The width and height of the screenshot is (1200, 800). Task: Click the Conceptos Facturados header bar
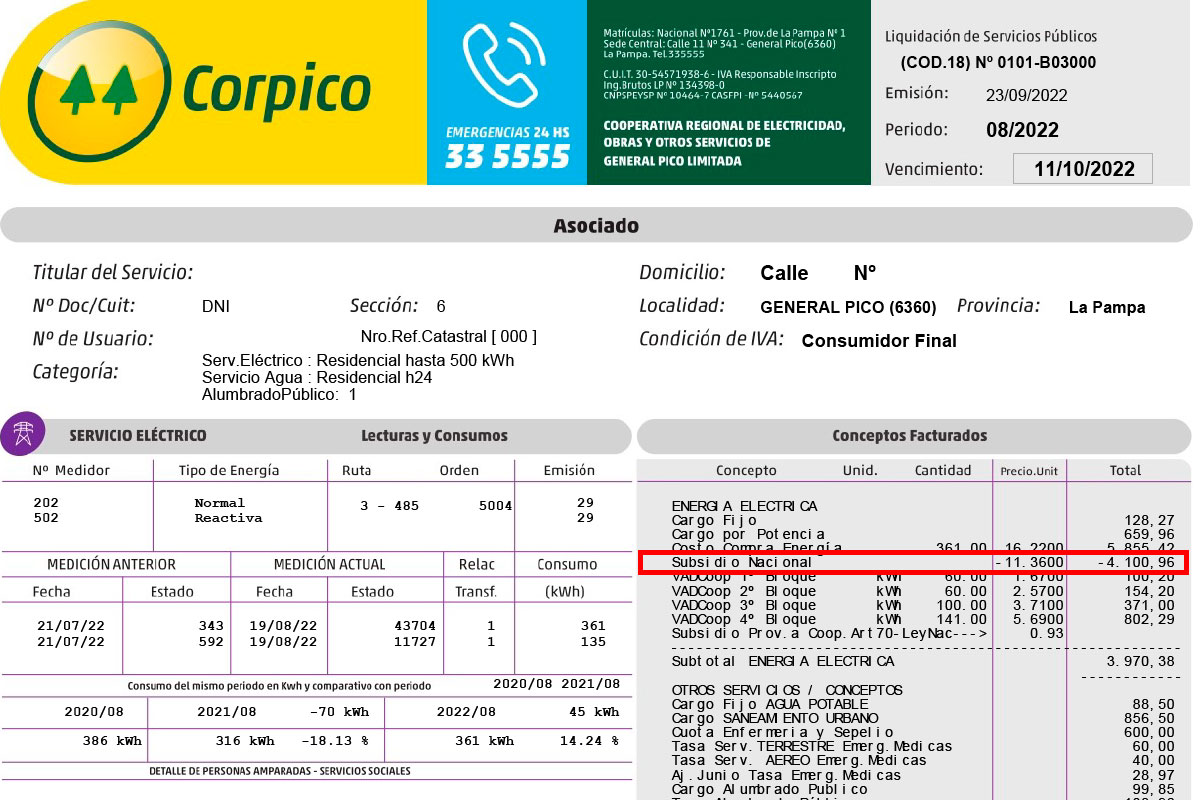[x=914, y=436]
